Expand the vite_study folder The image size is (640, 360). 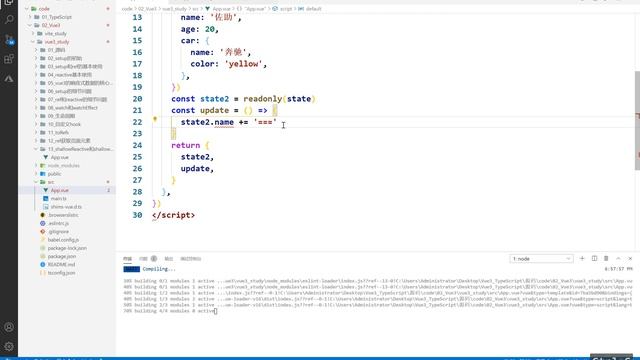33,33
